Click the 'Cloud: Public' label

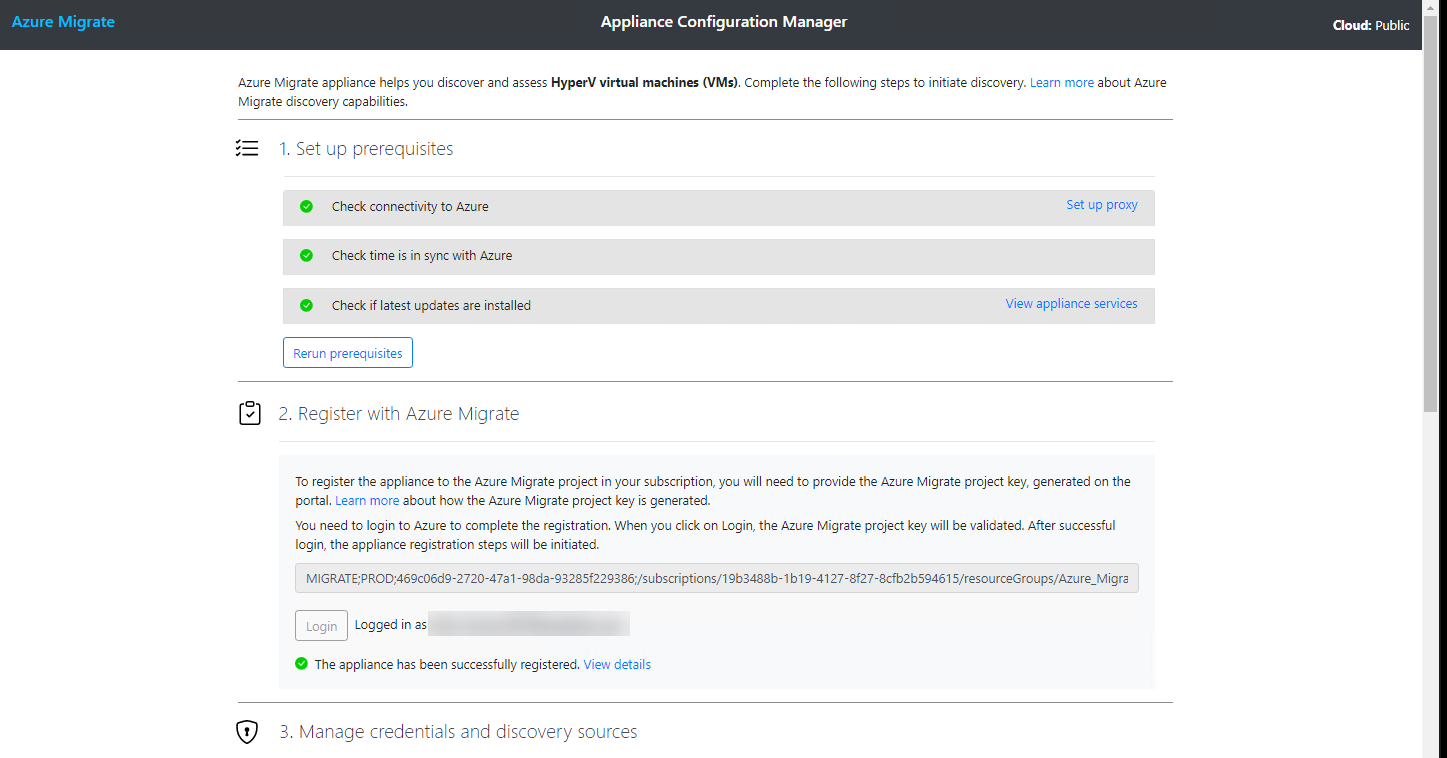pos(1371,25)
